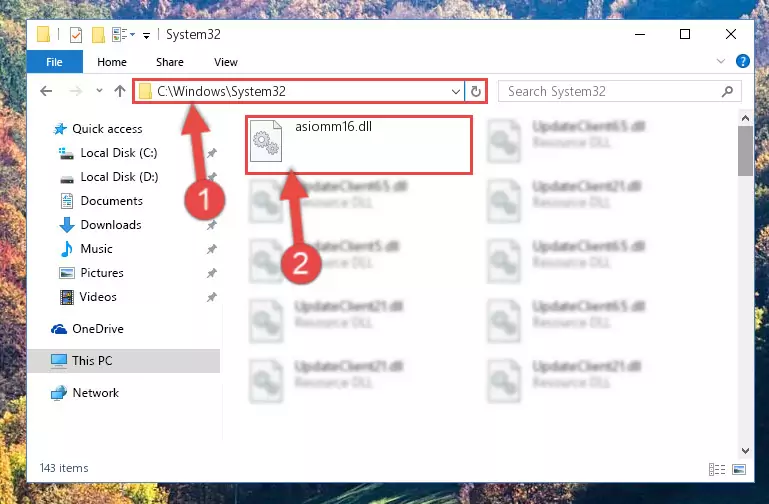Switch to the Home ribbon tab

(x=112, y=62)
